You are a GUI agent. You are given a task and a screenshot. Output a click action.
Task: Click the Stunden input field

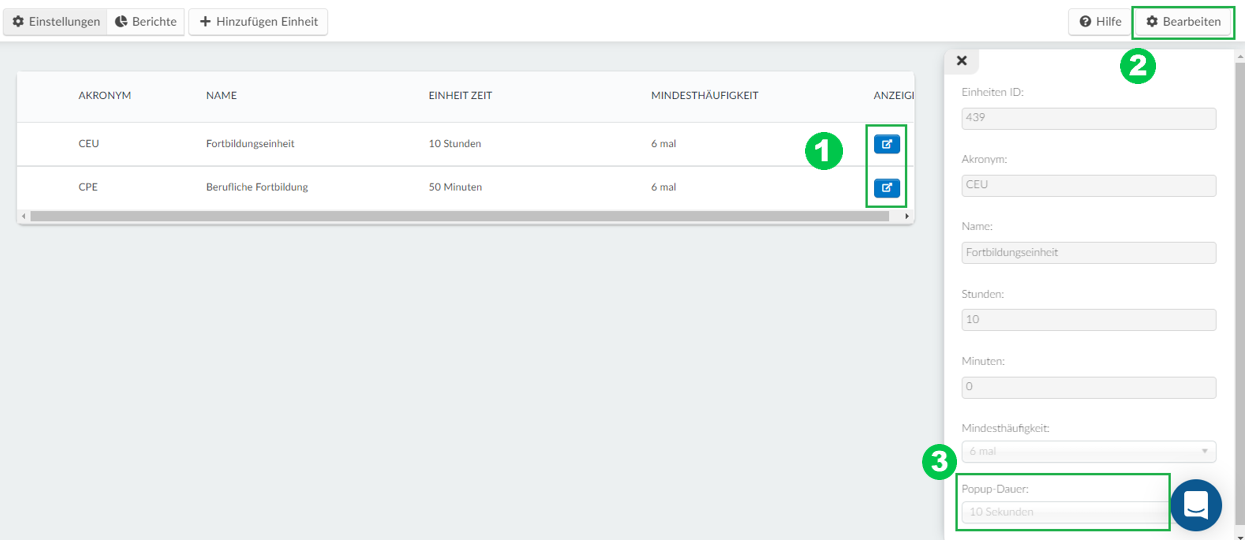(x=1088, y=320)
